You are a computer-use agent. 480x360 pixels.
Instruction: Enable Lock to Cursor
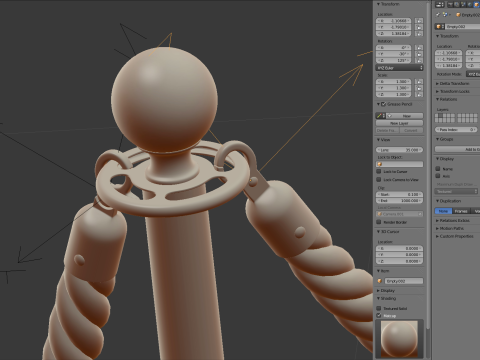pyautogui.click(x=379, y=171)
